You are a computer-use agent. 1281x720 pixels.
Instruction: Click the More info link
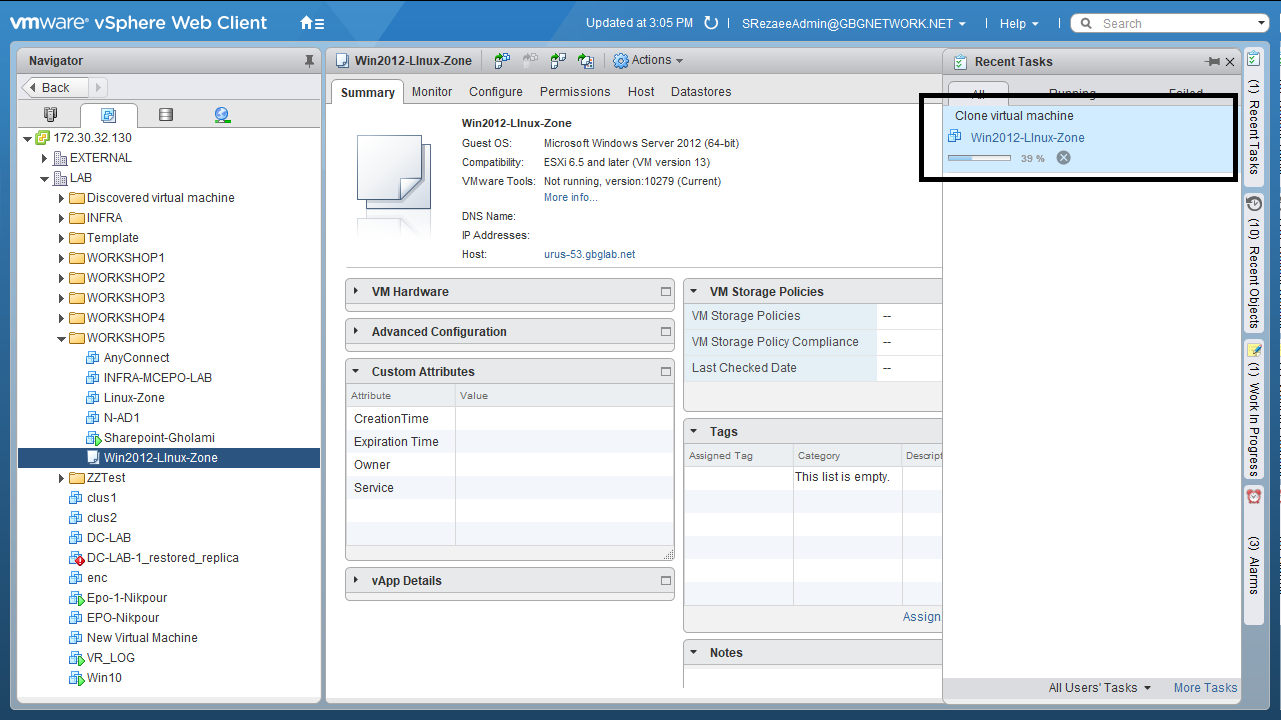(x=570, y=198)
